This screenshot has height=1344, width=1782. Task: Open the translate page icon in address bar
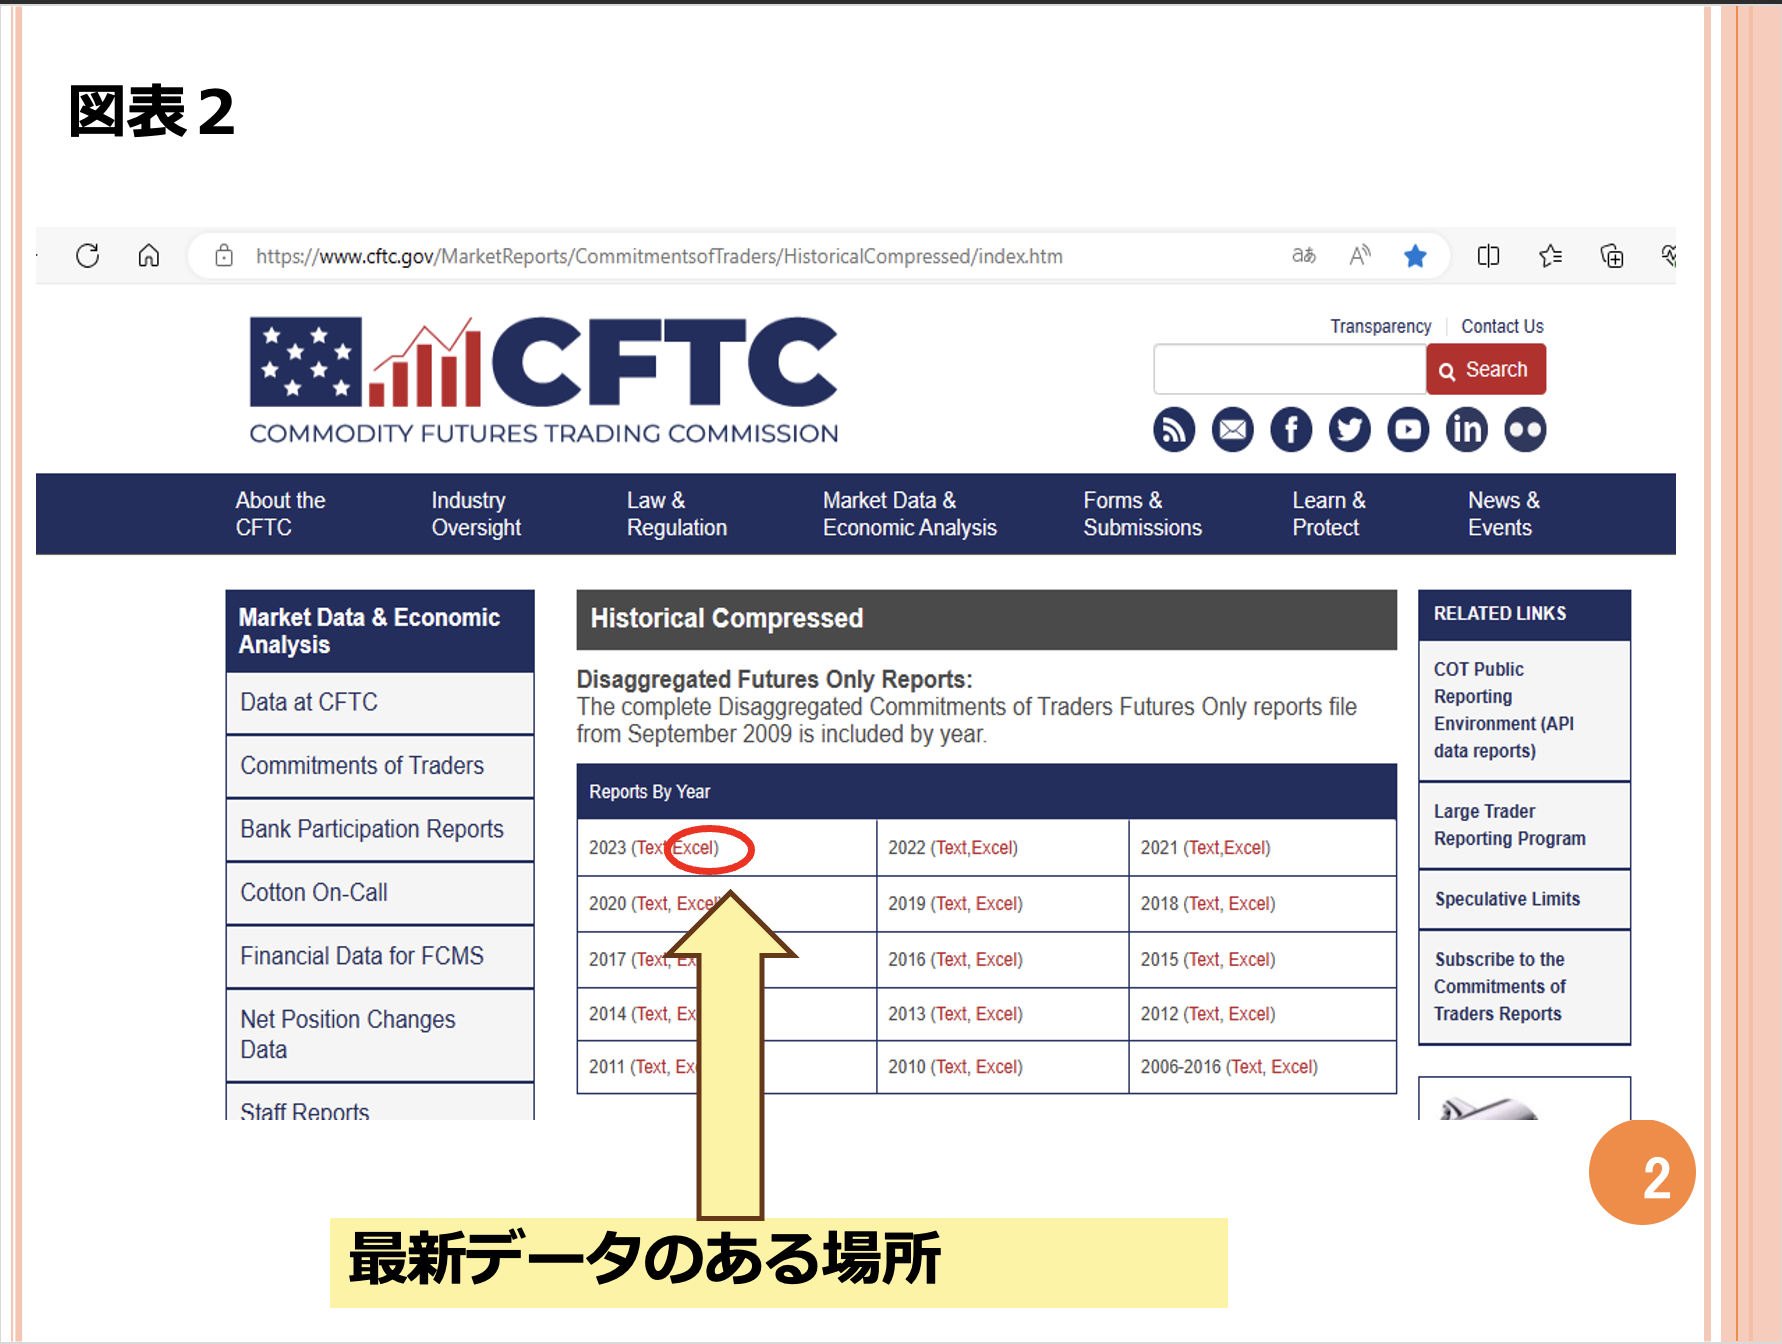pos(1304,256)
